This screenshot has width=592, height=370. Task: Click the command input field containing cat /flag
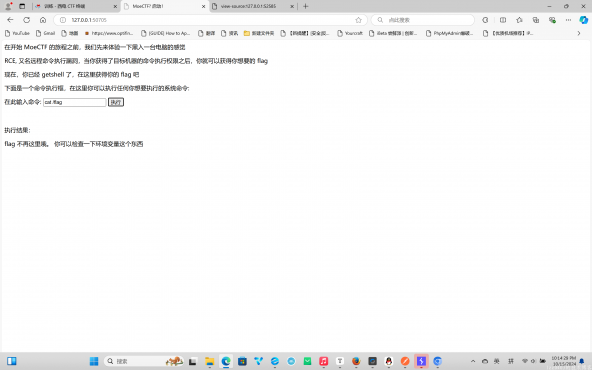pyautogui.click(x=74, y=102)
